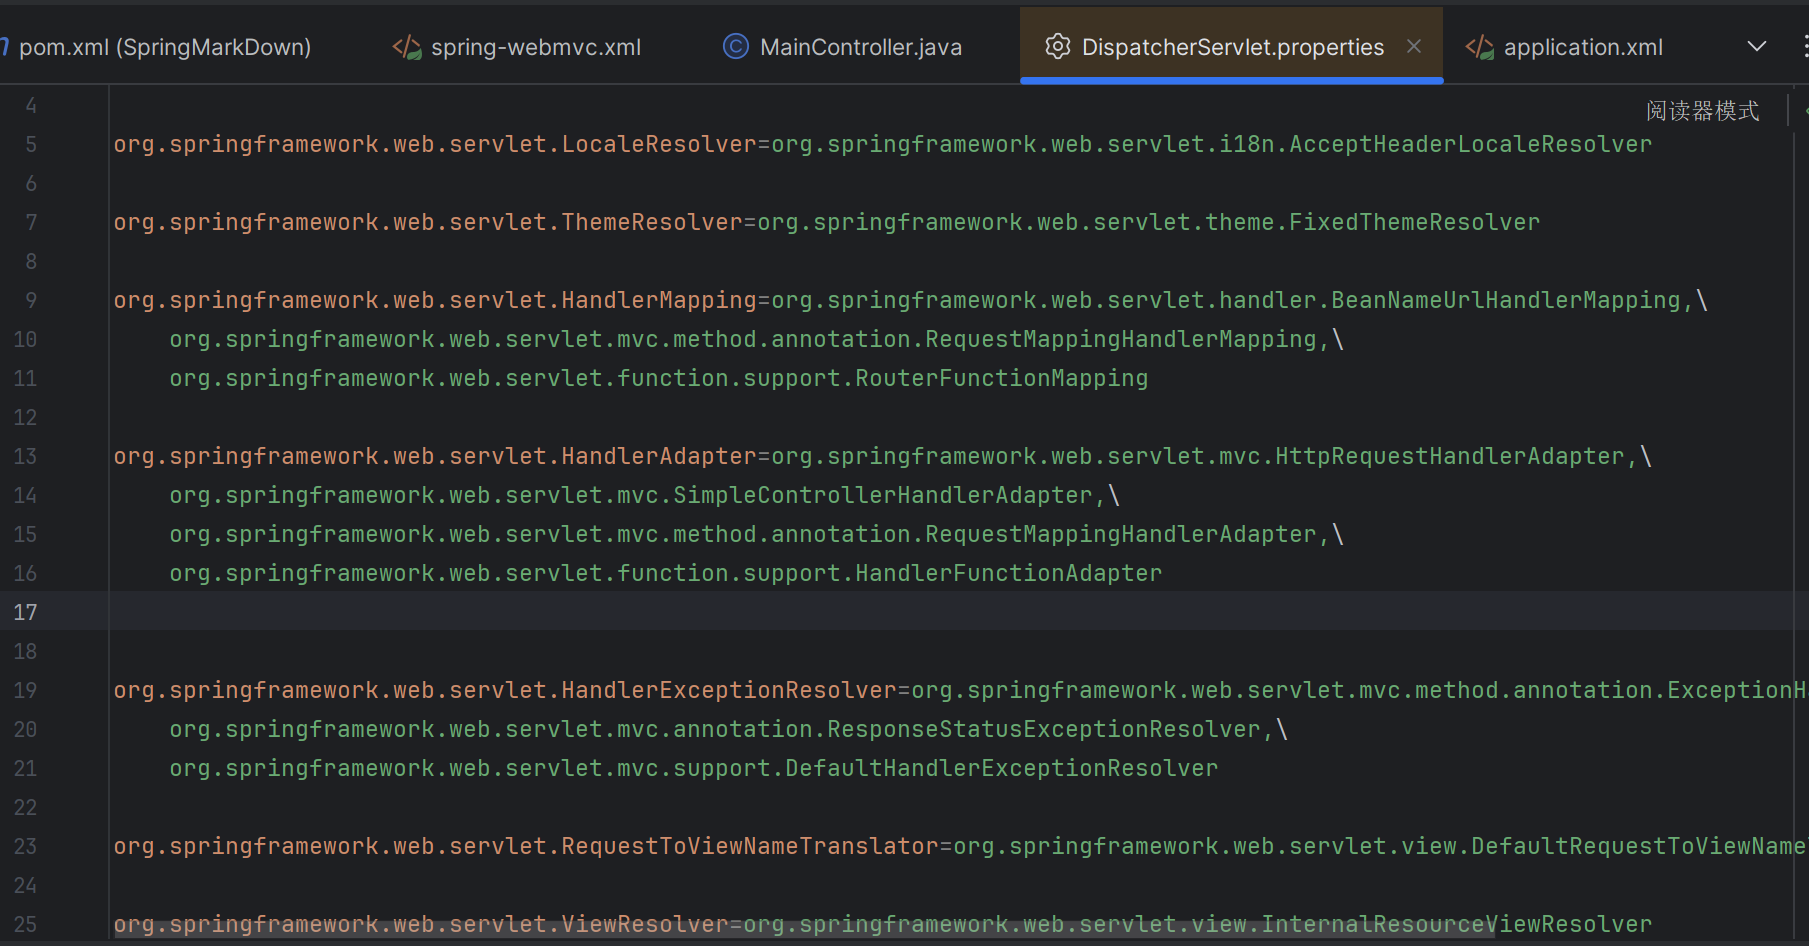Screen dimensions: 1809x946
Task: Click the MainController.java class icon
Action: click(736, 47)
